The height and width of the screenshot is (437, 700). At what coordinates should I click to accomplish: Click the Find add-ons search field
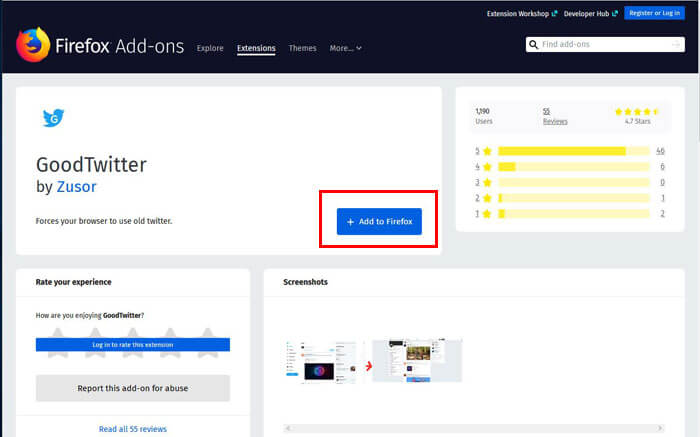[605, 44]
